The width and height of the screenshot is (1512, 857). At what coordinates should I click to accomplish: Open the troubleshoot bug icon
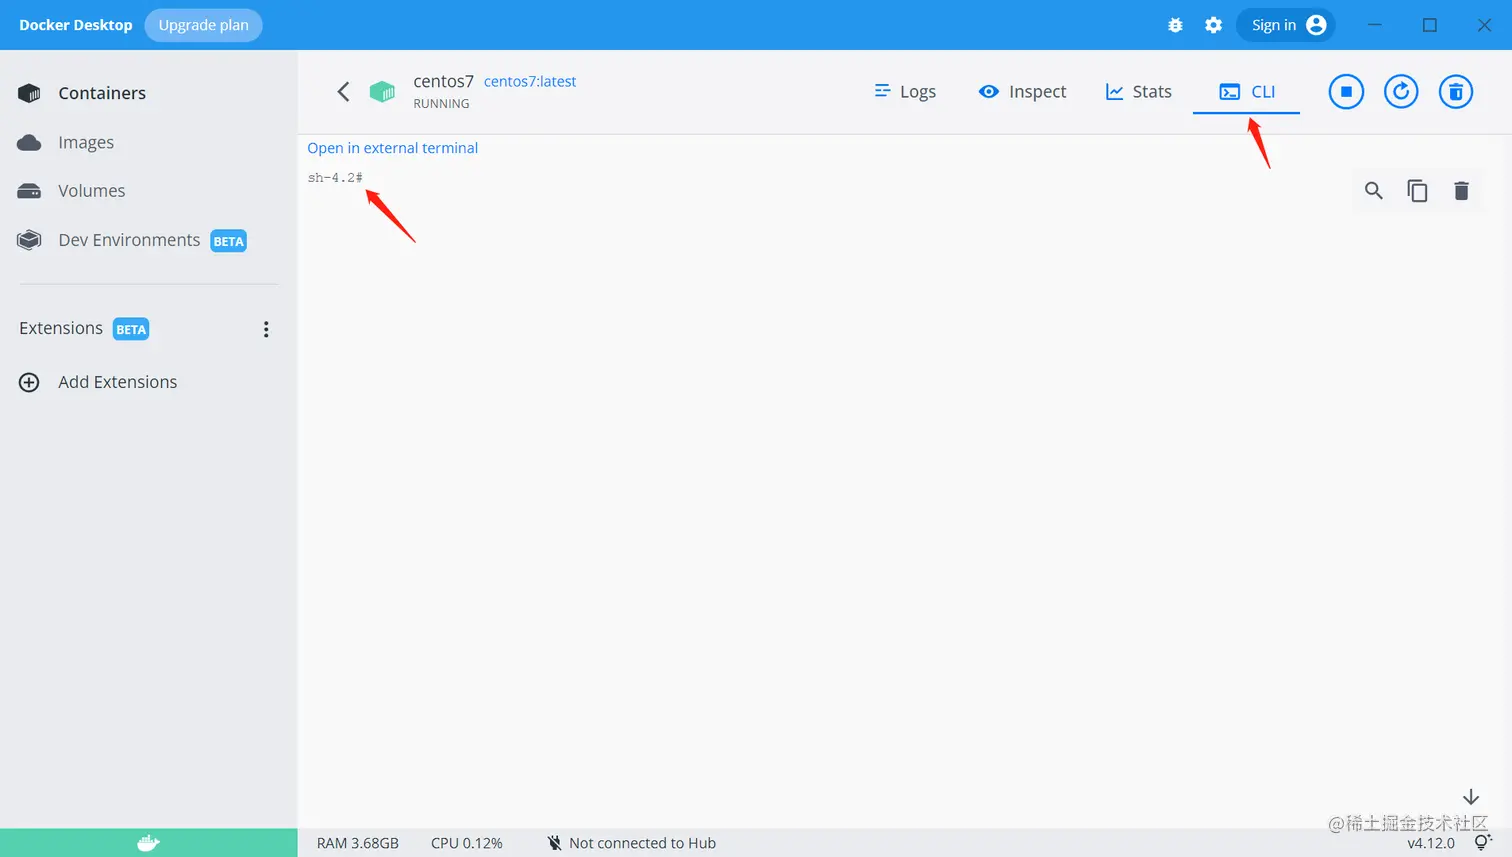click(x=1175, y=25)
